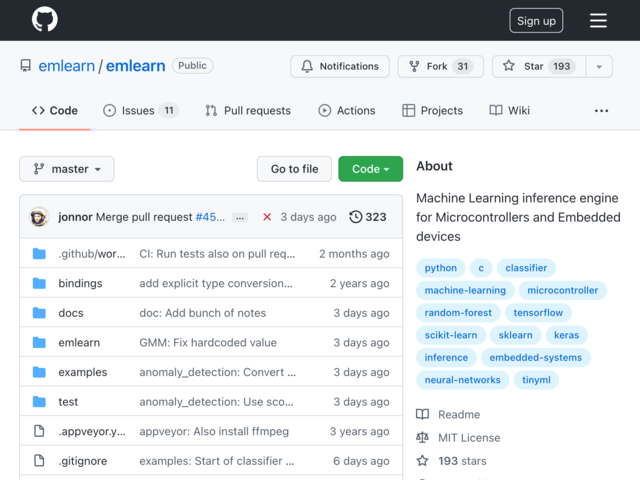Click jonnor's avatar image
The image size is (640, 480).
(39, 217)
